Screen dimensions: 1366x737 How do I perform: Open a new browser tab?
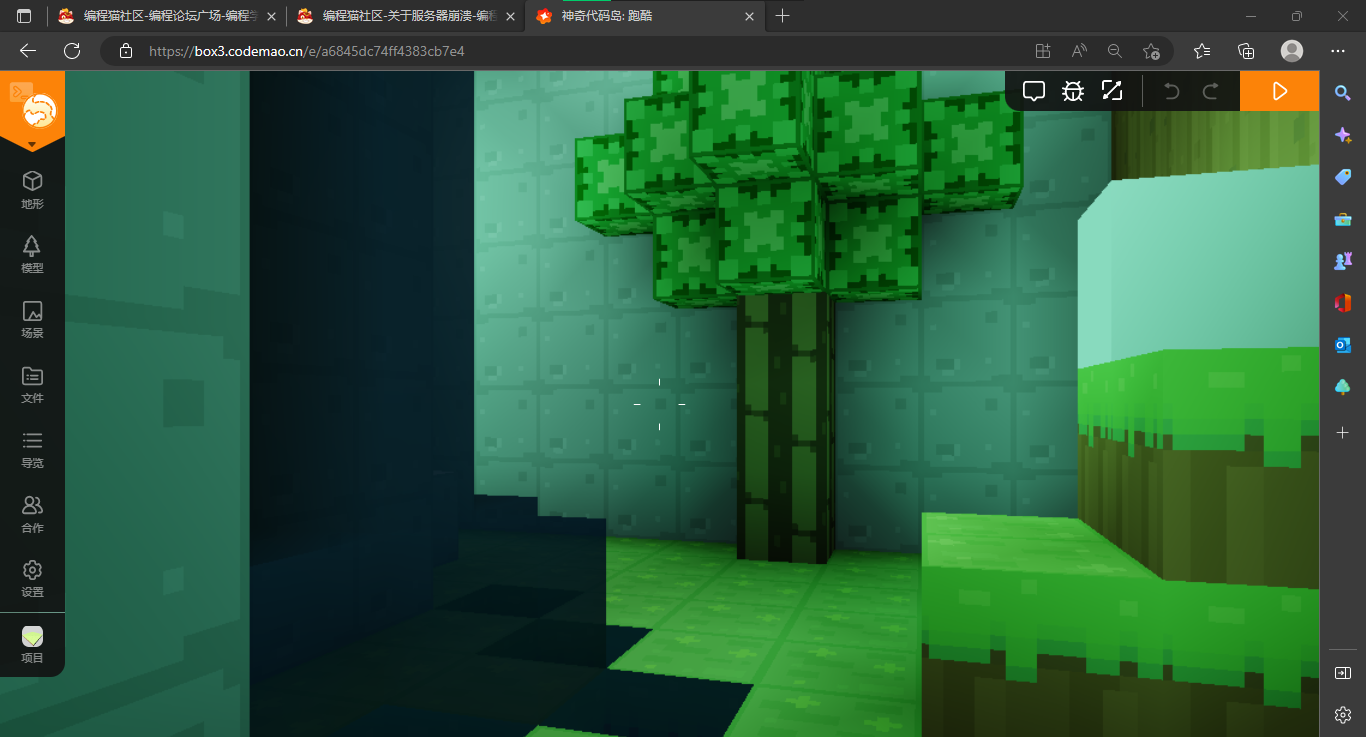[782, 16]
